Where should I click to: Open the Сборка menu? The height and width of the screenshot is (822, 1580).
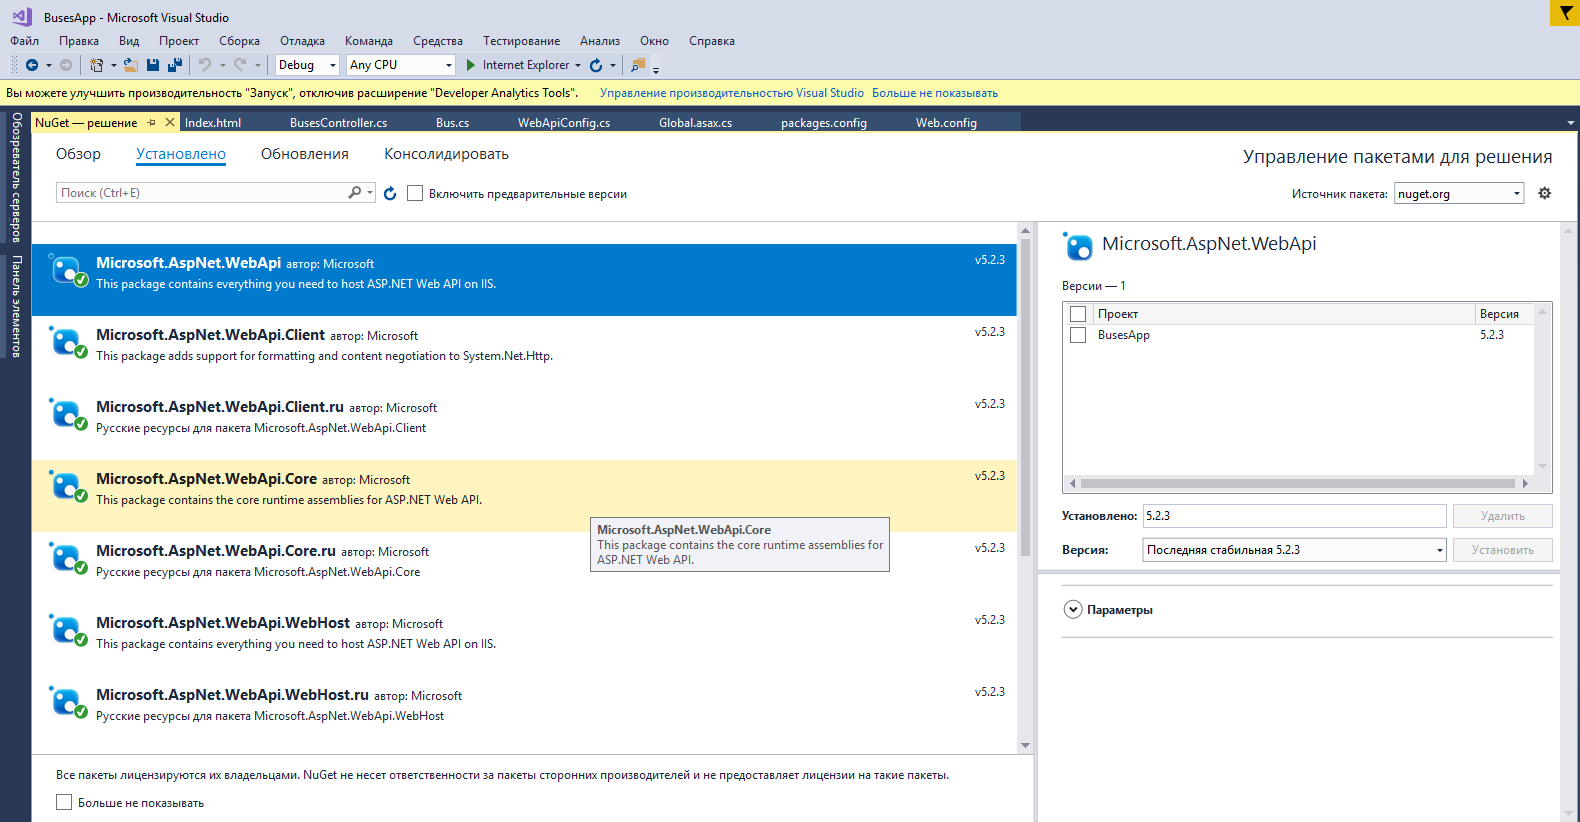click(x=239, y=41)
